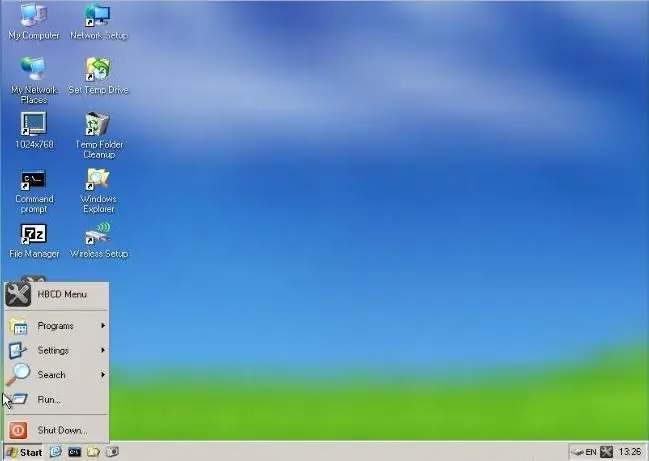Choose Shut Down... in the start menu

[57, 430]
